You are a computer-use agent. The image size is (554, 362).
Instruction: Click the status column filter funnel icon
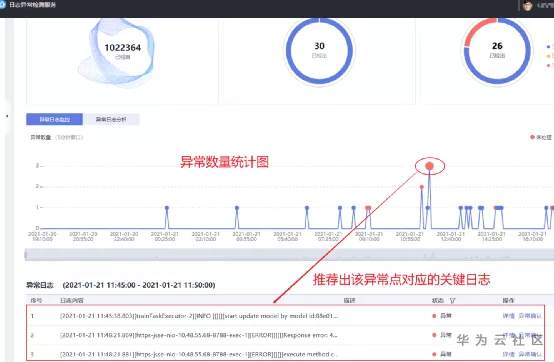pyautogui.click(x=453, y=301)
